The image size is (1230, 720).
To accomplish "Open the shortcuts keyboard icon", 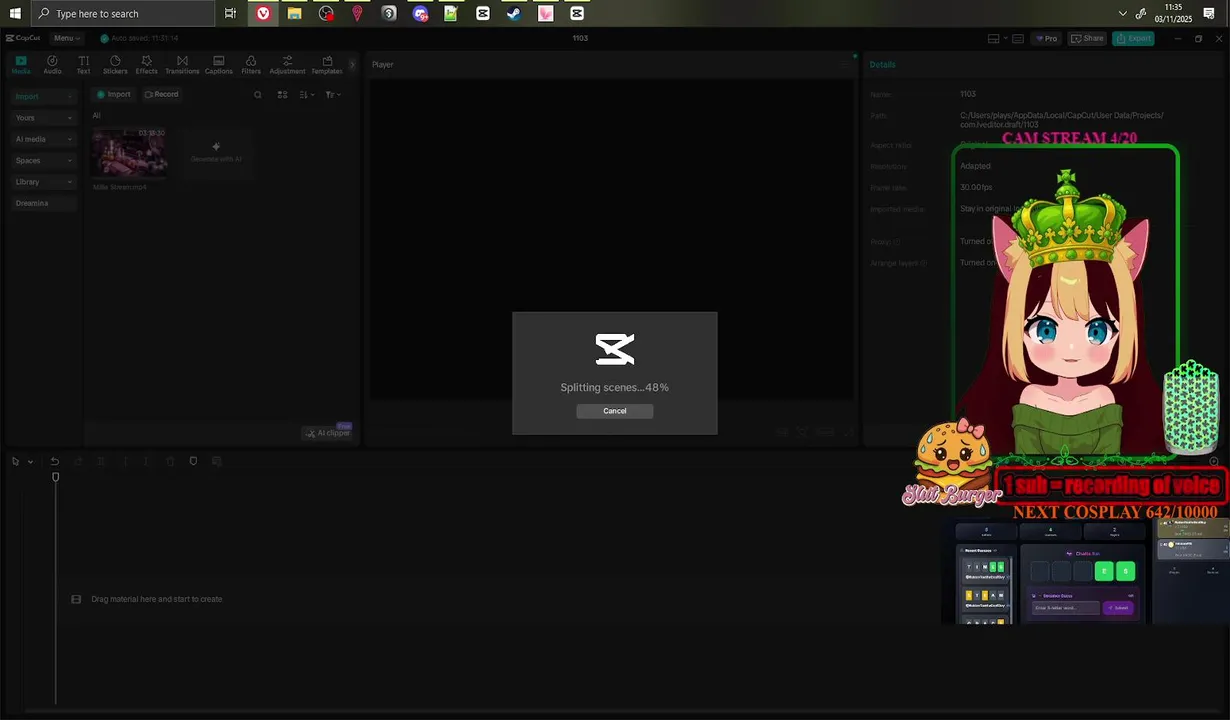I will (x=1018, y=38).
